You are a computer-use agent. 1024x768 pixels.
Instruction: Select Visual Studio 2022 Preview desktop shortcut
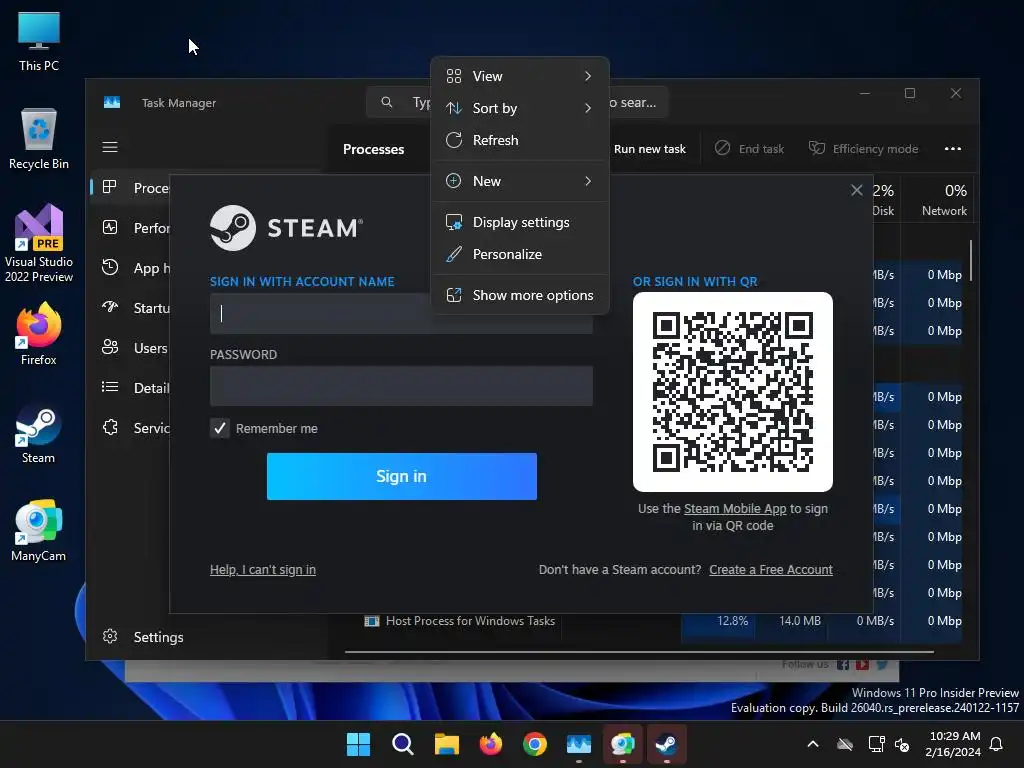click(39, 243)
